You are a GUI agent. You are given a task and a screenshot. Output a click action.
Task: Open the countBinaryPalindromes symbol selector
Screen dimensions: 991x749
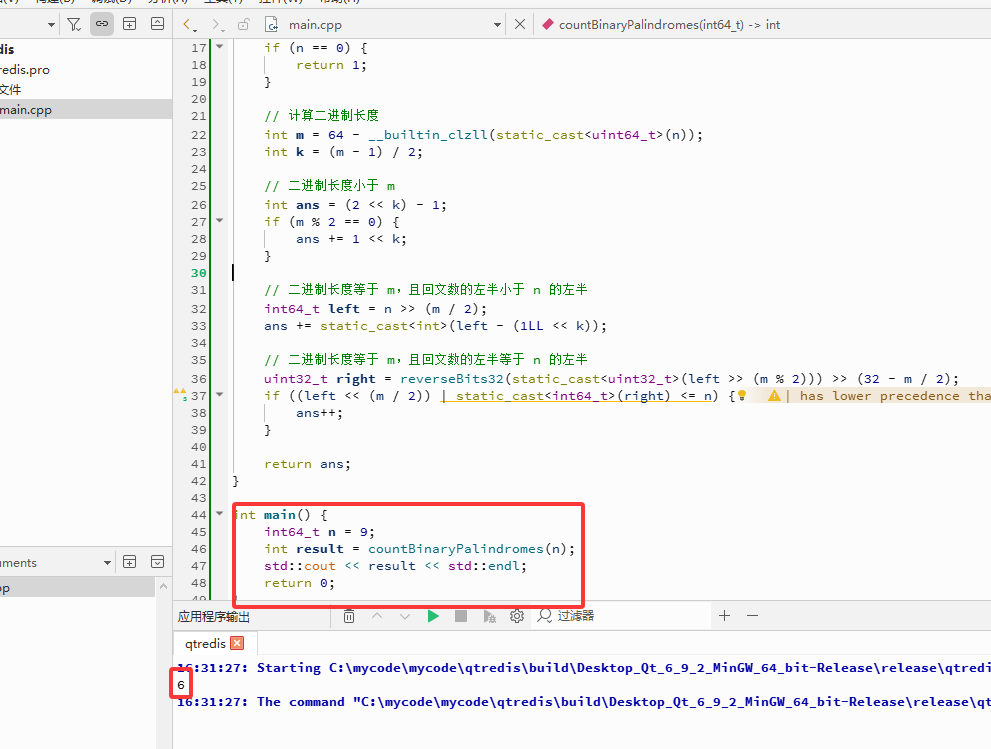pos(661,25)
